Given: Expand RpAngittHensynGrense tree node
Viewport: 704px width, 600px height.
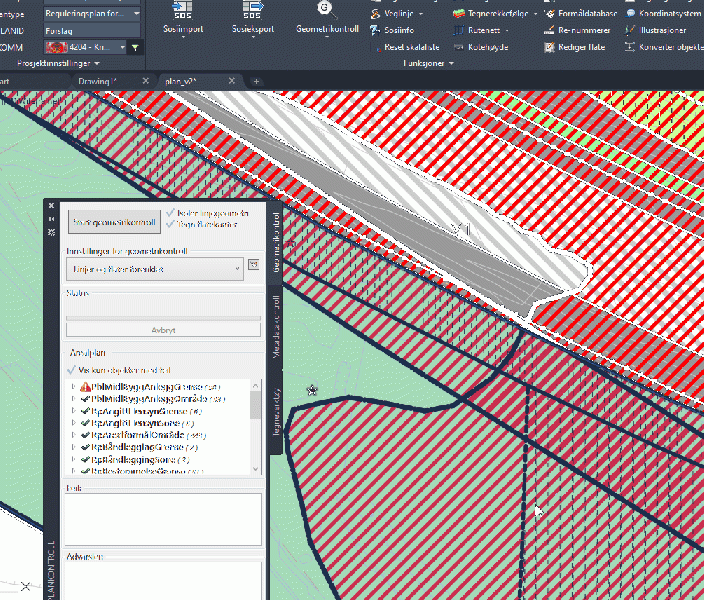Looking at the screenshot, I should click(x=73, y=410).
